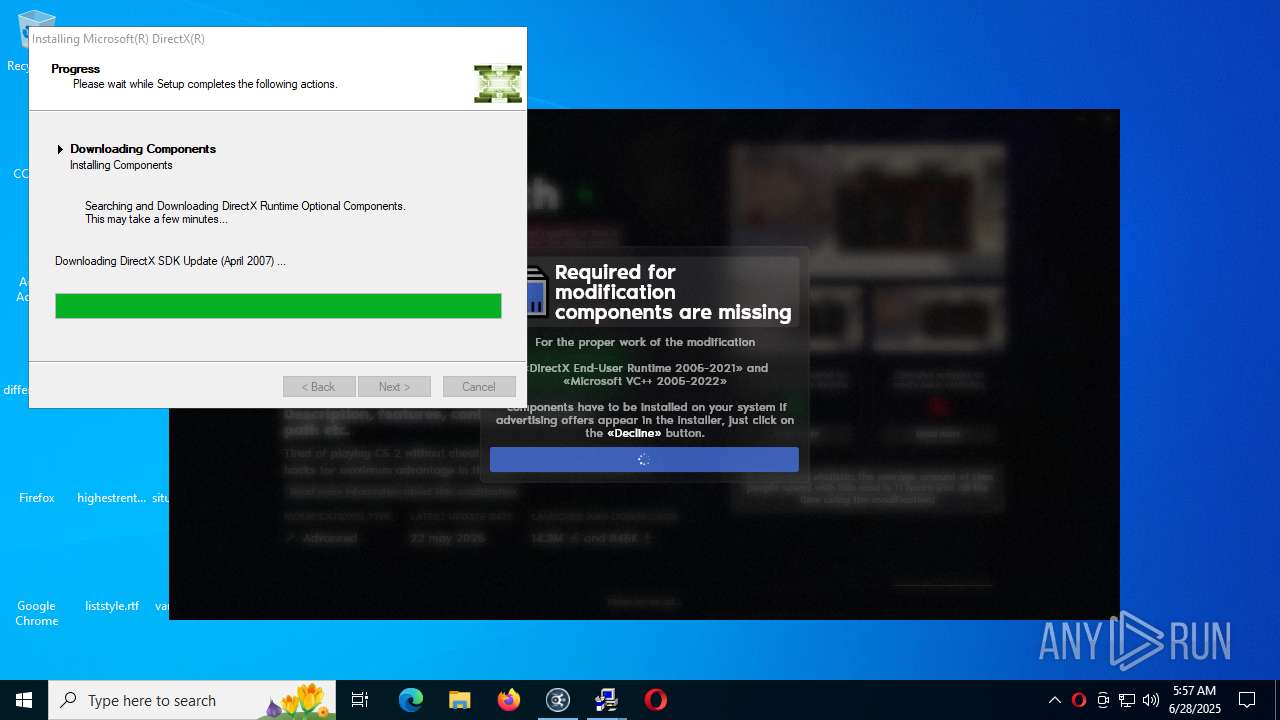This screenshot has height=720, width=1280.
Task: Click the disabled Back button
Action: (x=319, y=387)
